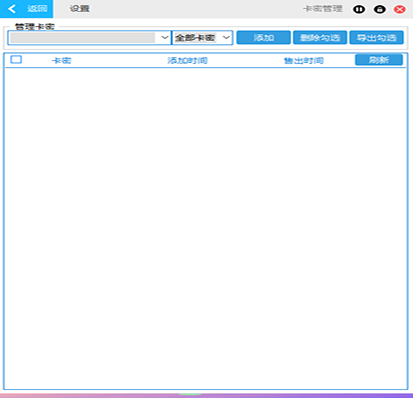This screenshot has width=413, height=398.
Task: Open the 设置 tab
Action: coord(79,9)
